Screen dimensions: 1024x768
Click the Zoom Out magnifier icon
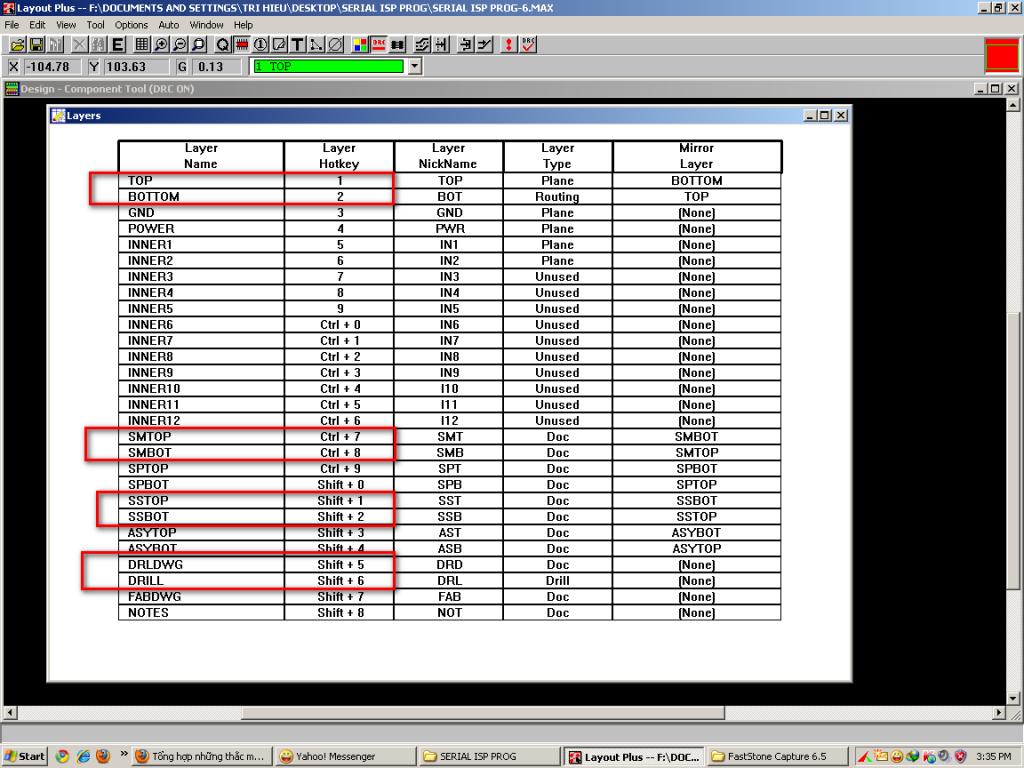[x=179, y=44]
